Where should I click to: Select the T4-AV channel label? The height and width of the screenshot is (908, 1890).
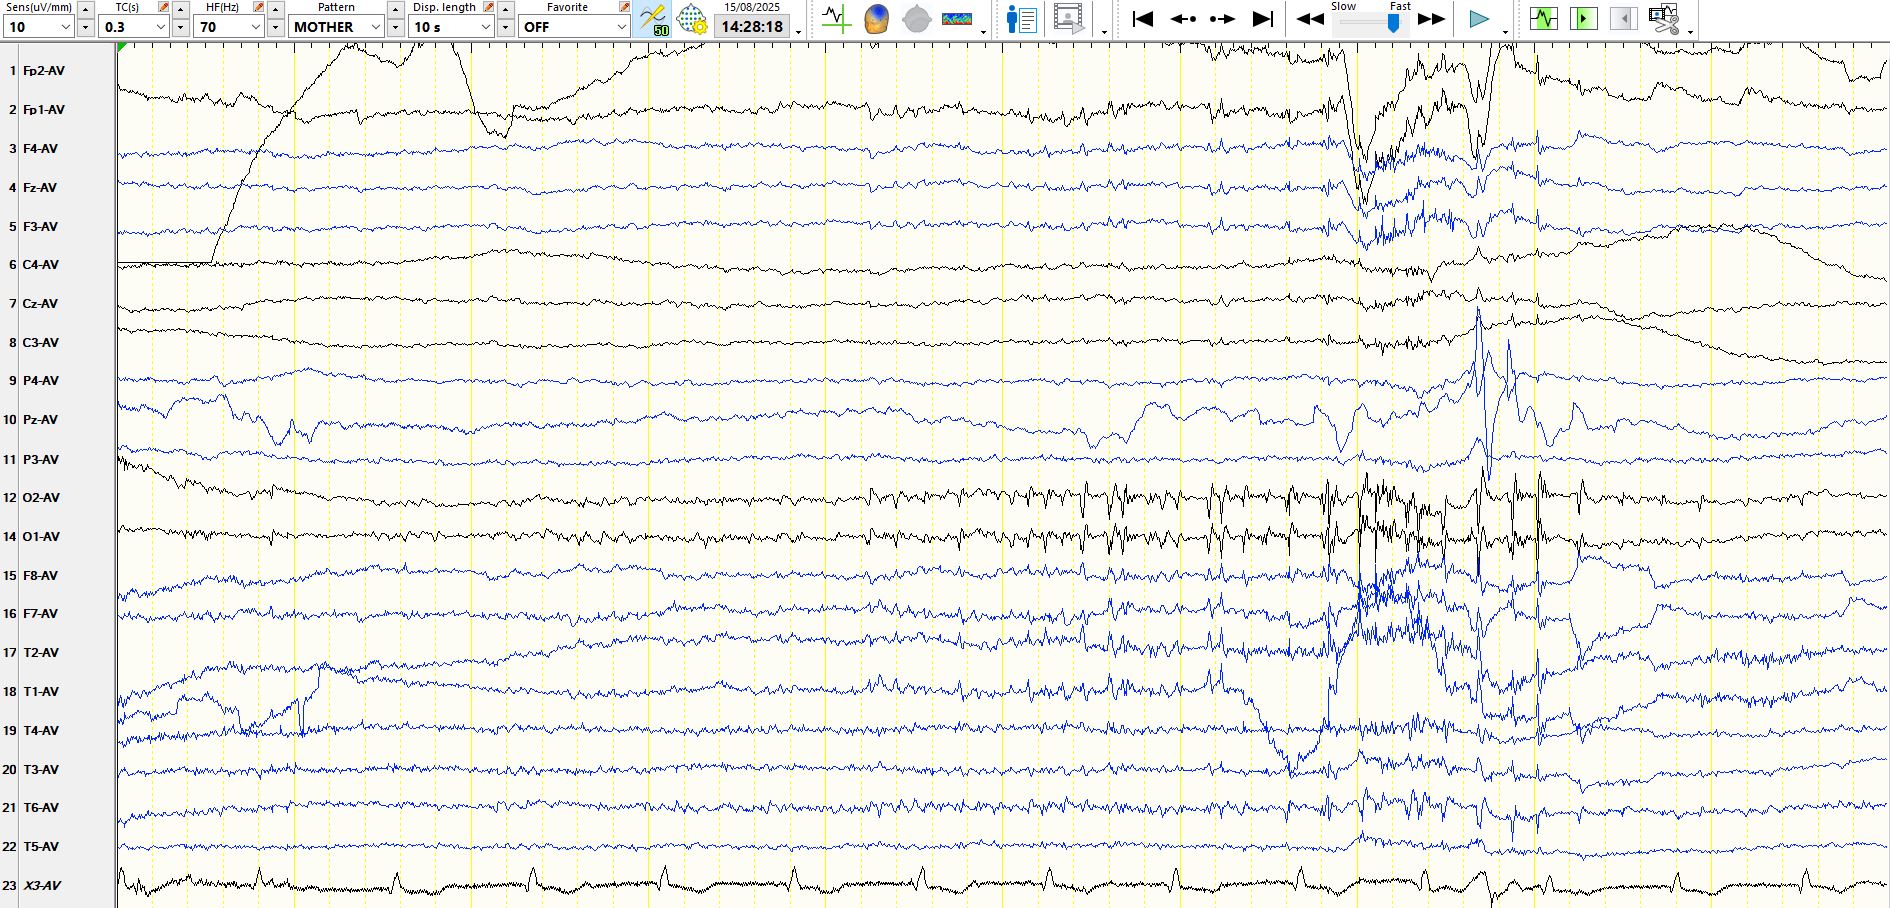coord(41,731)
